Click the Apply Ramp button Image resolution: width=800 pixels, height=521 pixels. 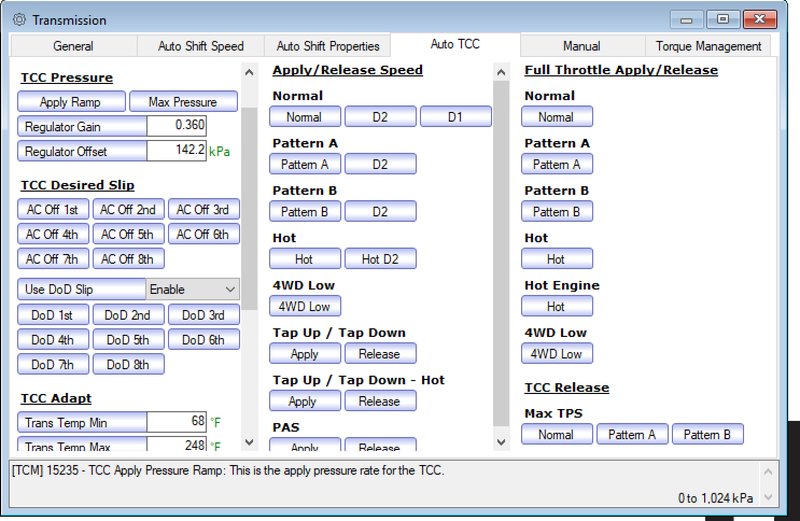tap(72, 102)
